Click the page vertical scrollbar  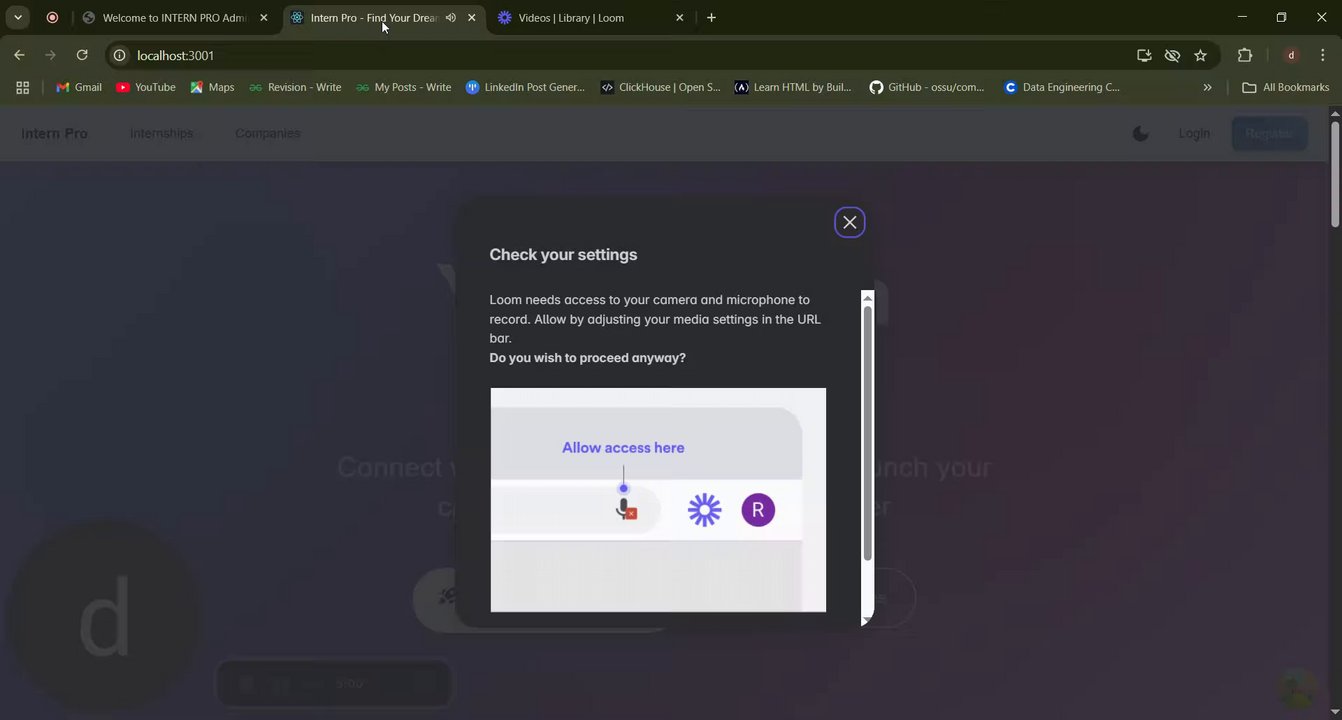click(x=1334, y=174)
